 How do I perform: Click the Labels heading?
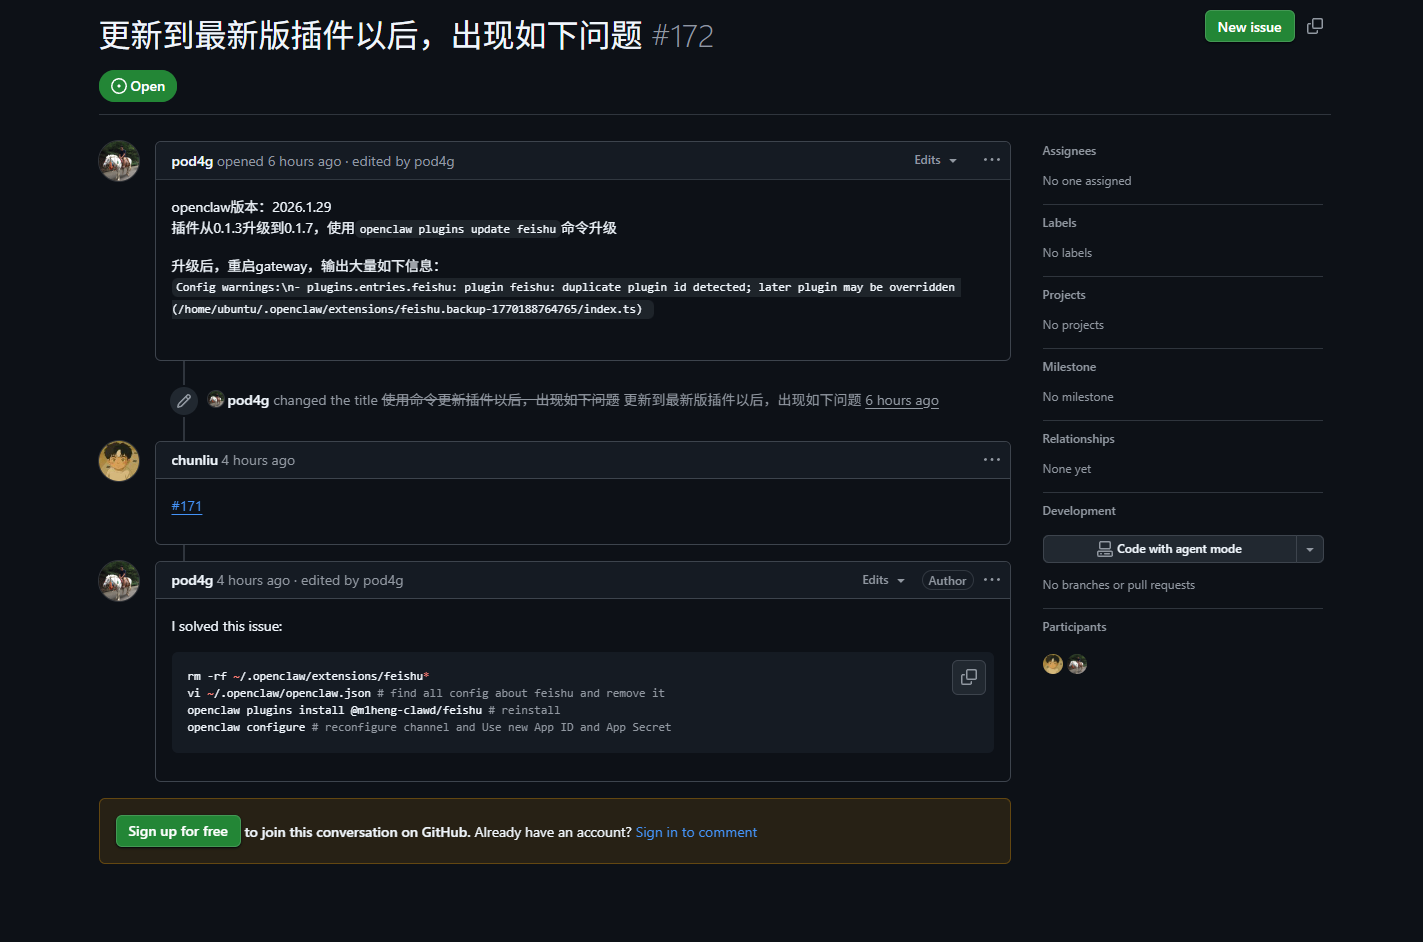1059,223
